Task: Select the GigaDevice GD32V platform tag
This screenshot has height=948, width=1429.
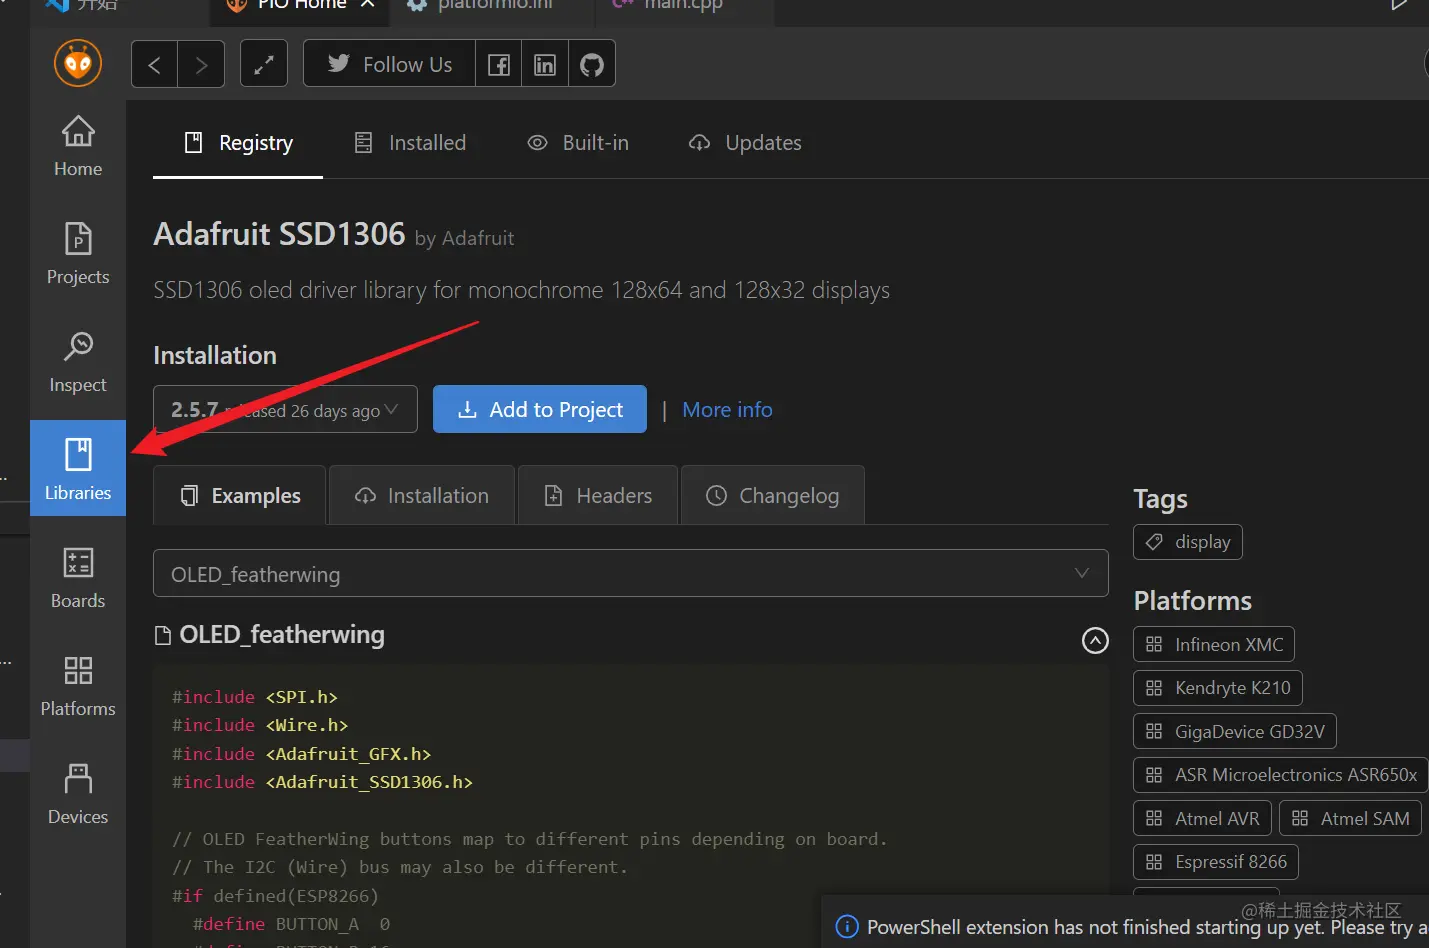Action: click(x=1235, y=731)
